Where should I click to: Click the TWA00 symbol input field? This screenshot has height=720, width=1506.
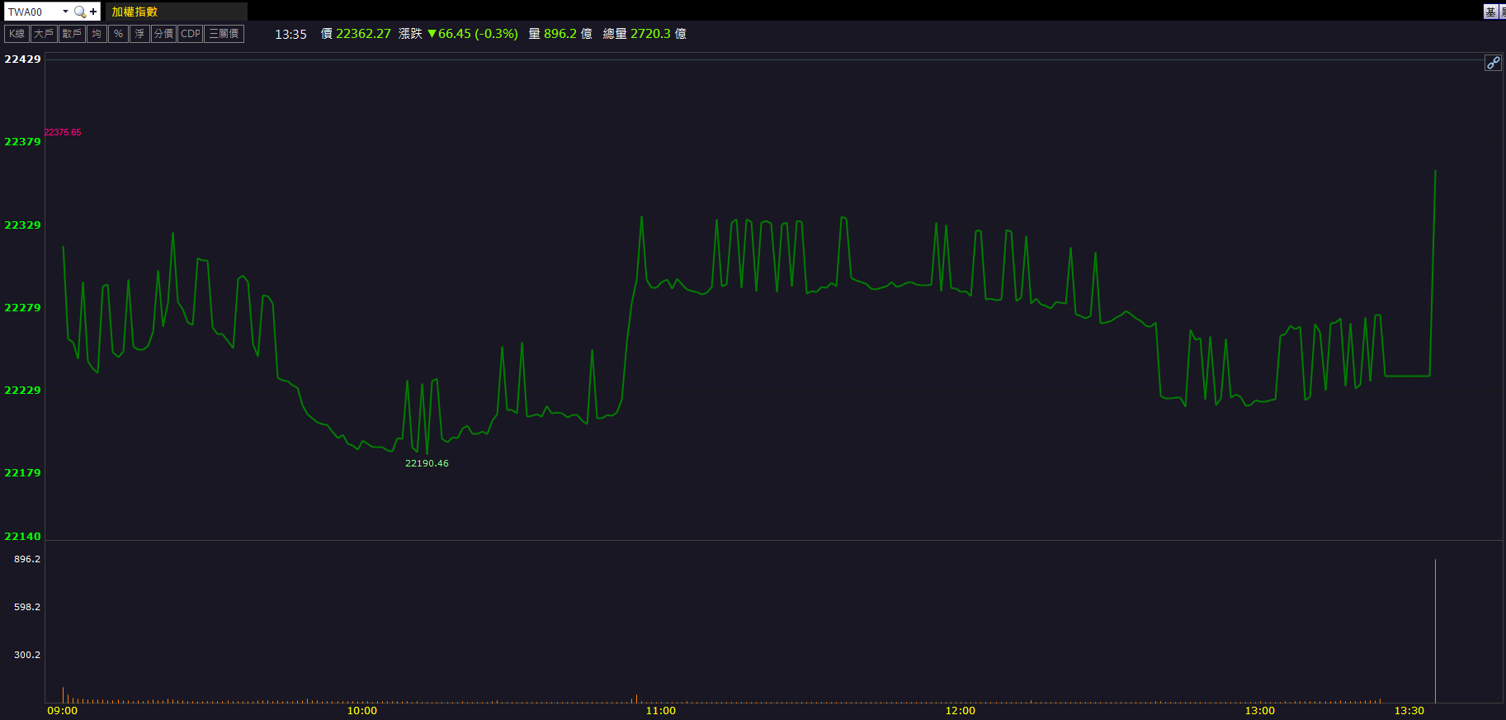[32, 12]
